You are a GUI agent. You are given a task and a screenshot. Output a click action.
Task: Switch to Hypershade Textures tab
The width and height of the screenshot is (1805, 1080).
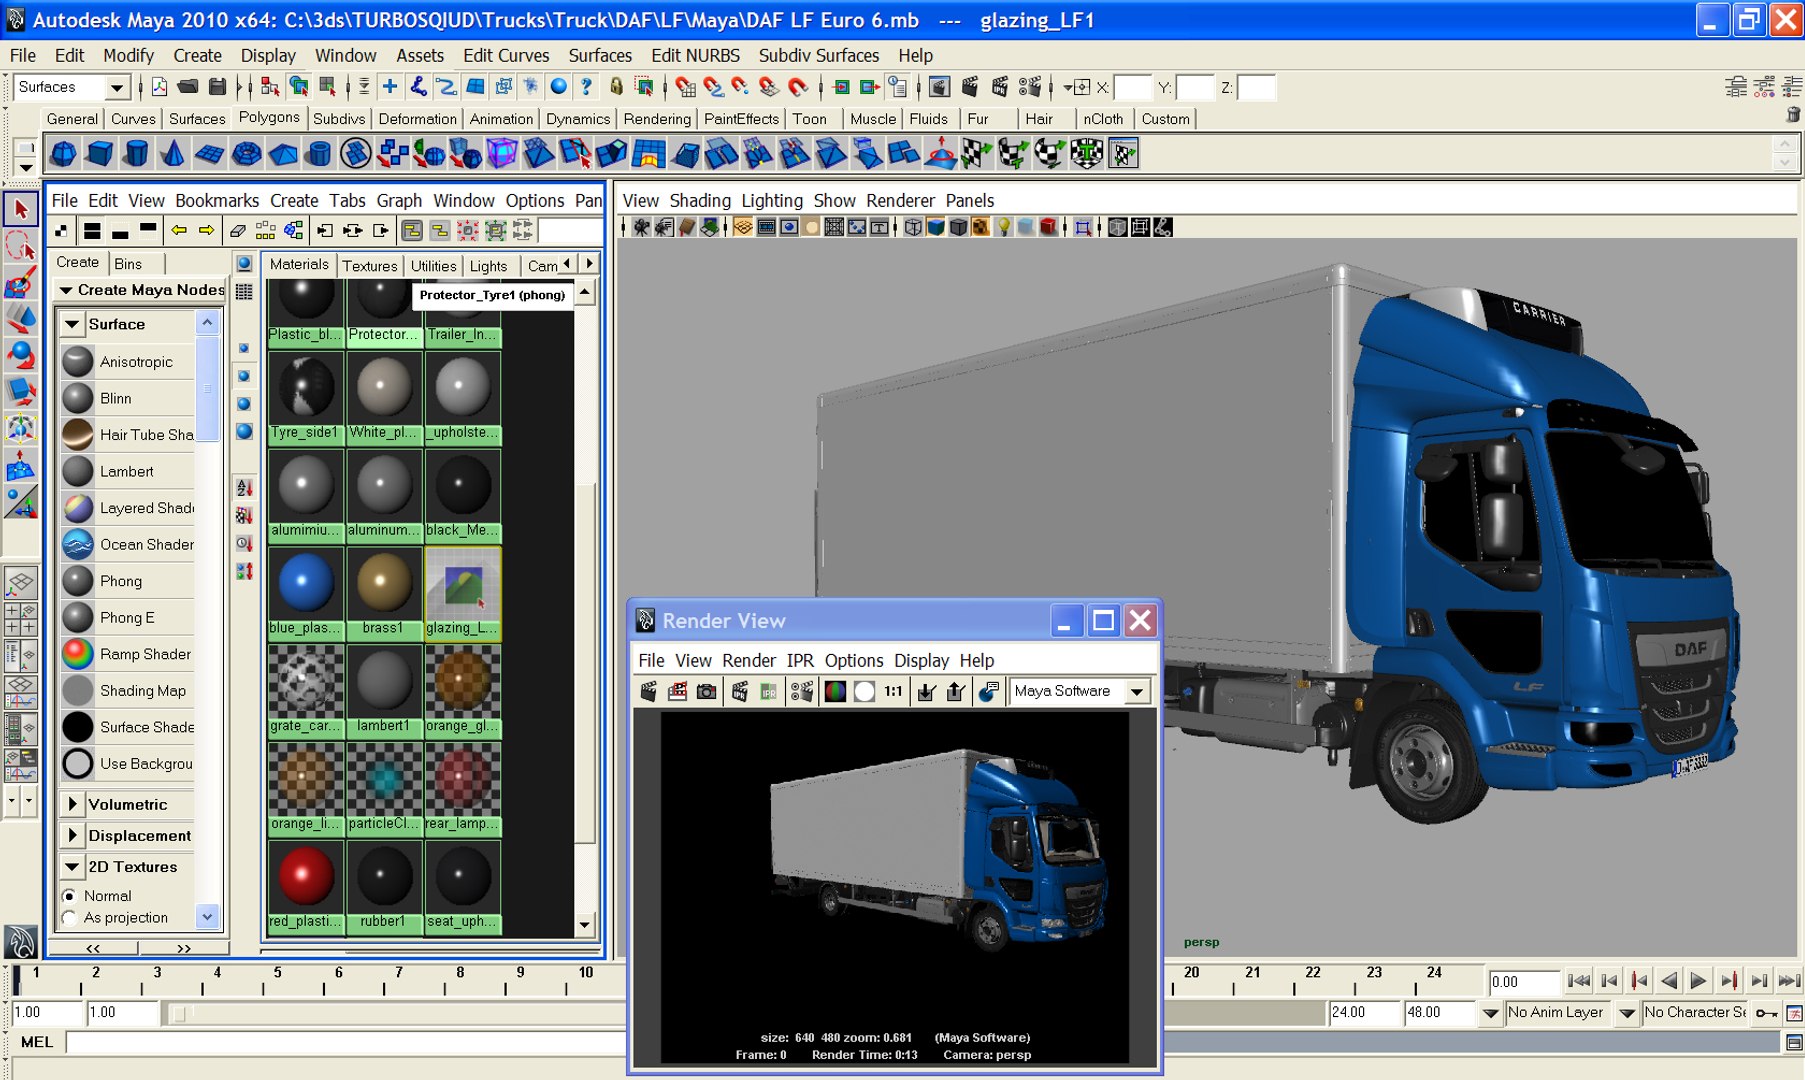click(369, 266)
